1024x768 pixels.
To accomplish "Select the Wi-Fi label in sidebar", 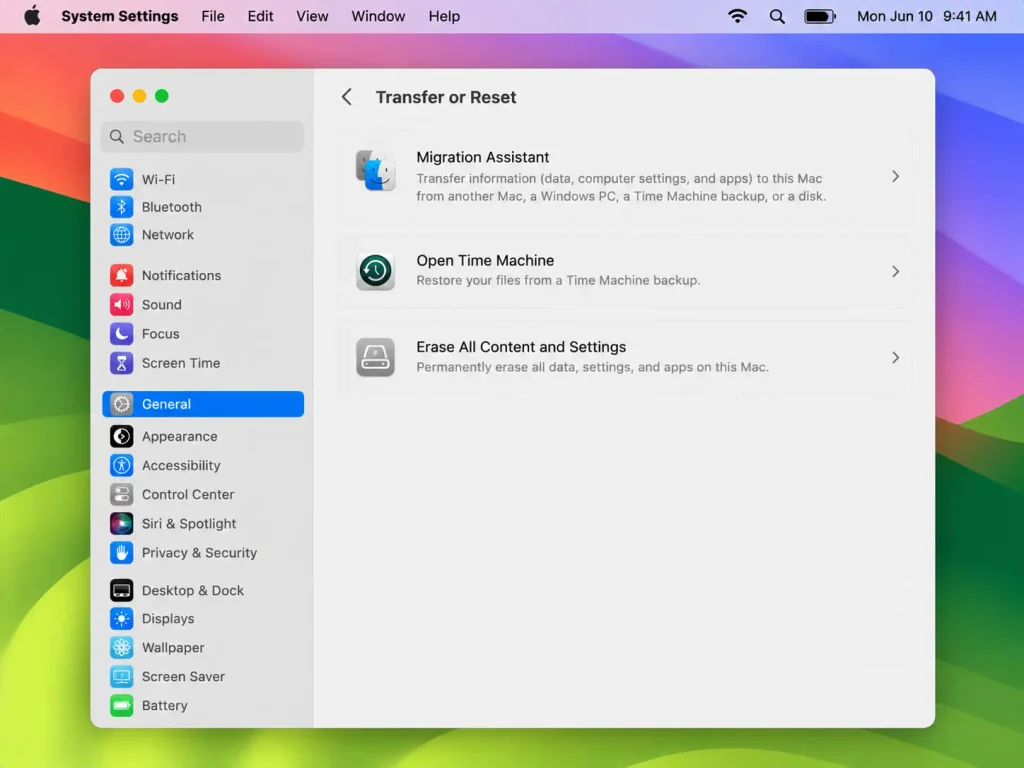I will [158, 179].
